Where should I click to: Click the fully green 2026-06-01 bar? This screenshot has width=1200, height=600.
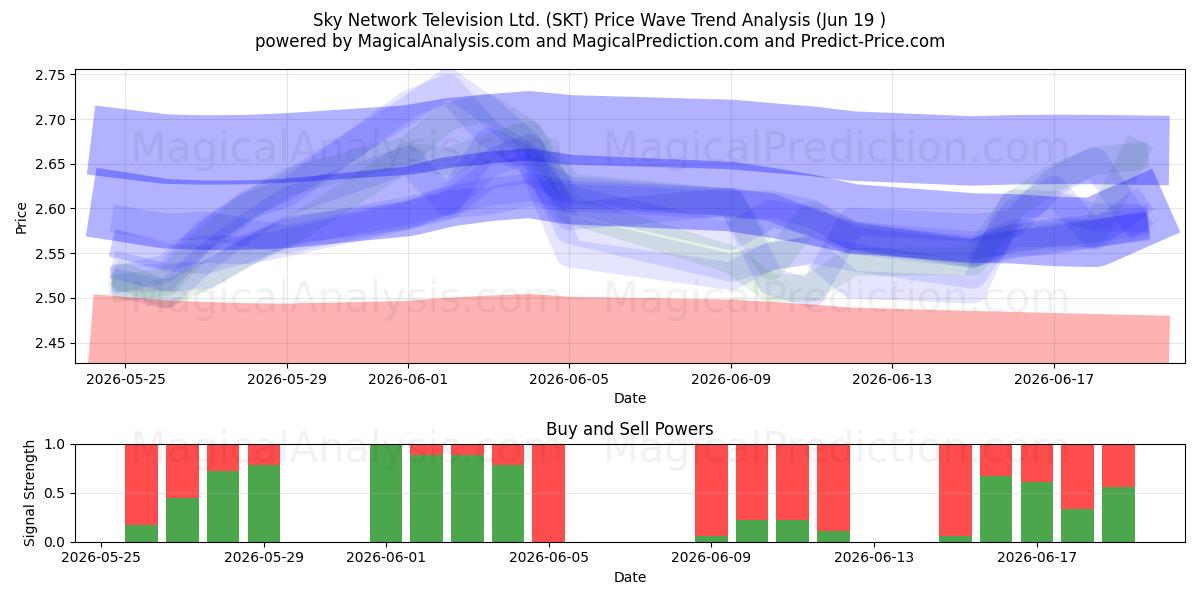click(386, 493)
